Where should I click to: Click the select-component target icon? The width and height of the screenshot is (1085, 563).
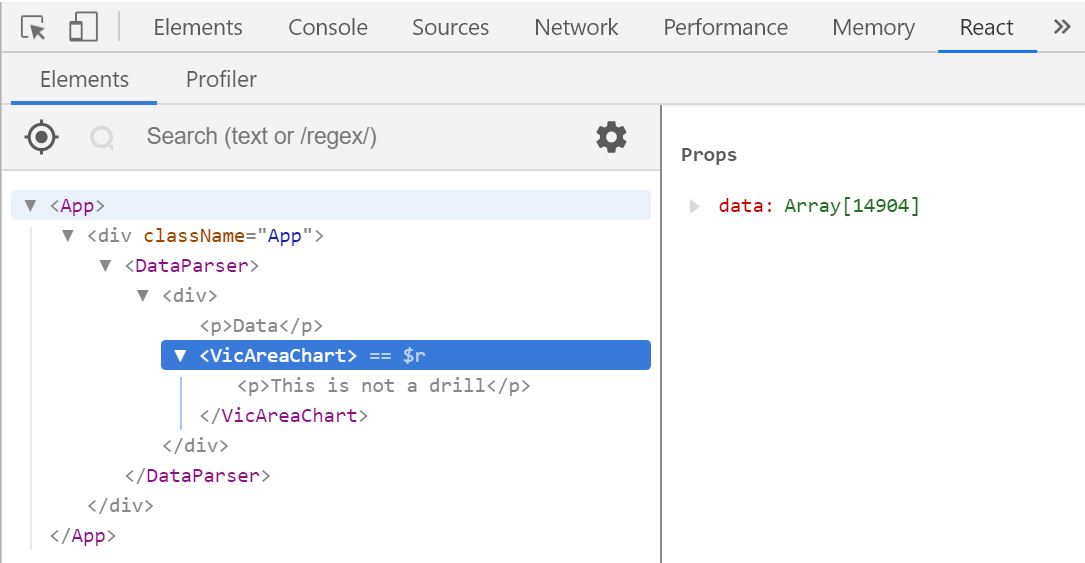pyautogui.click(x=41, y=137)
